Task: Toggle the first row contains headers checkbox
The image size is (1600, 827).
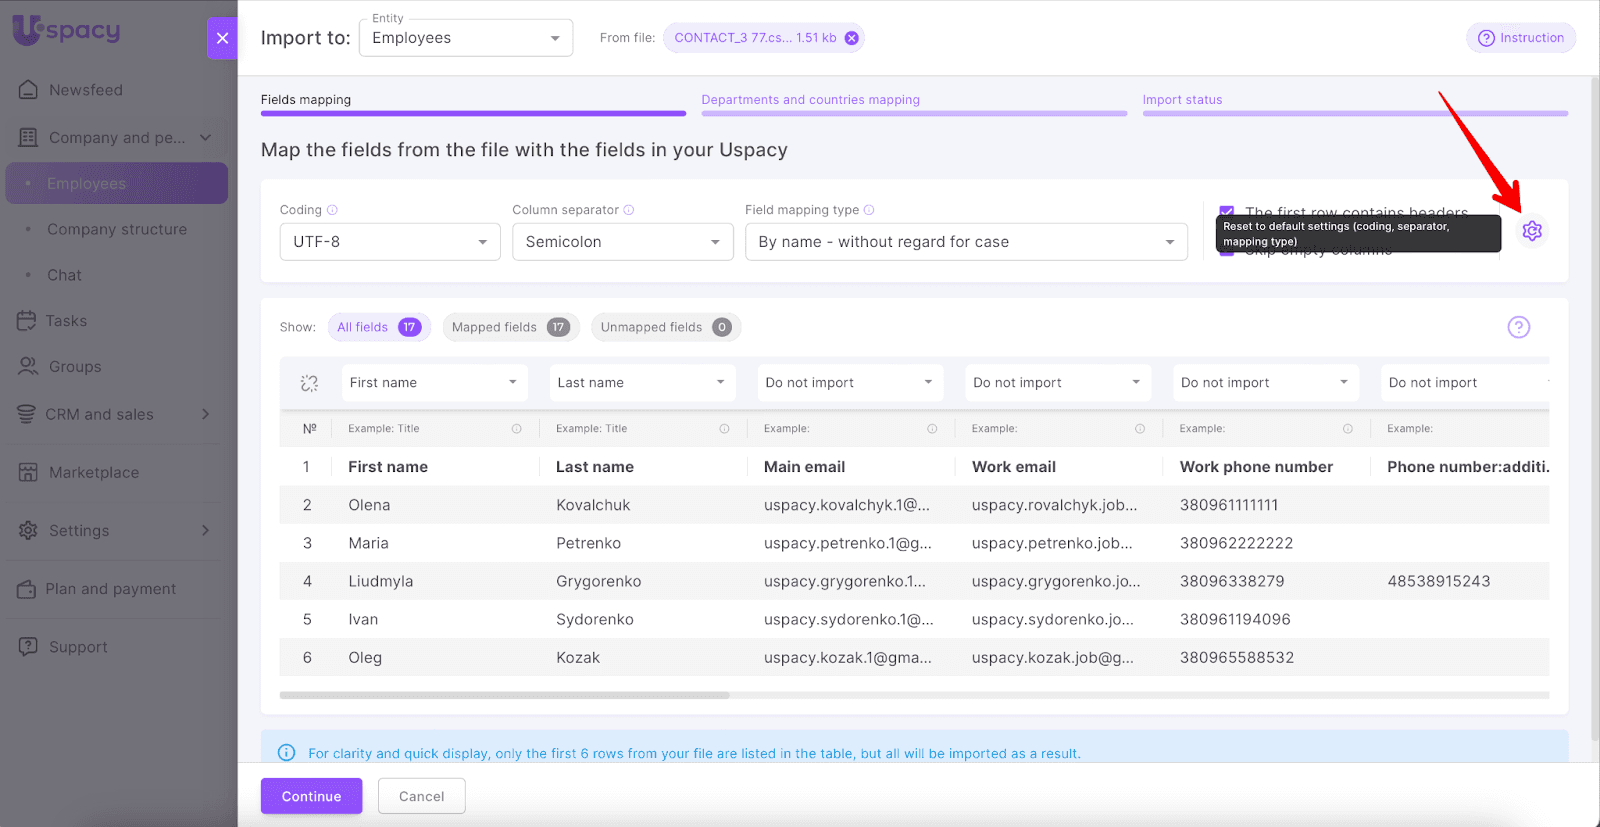Action: click(1226, 212)
